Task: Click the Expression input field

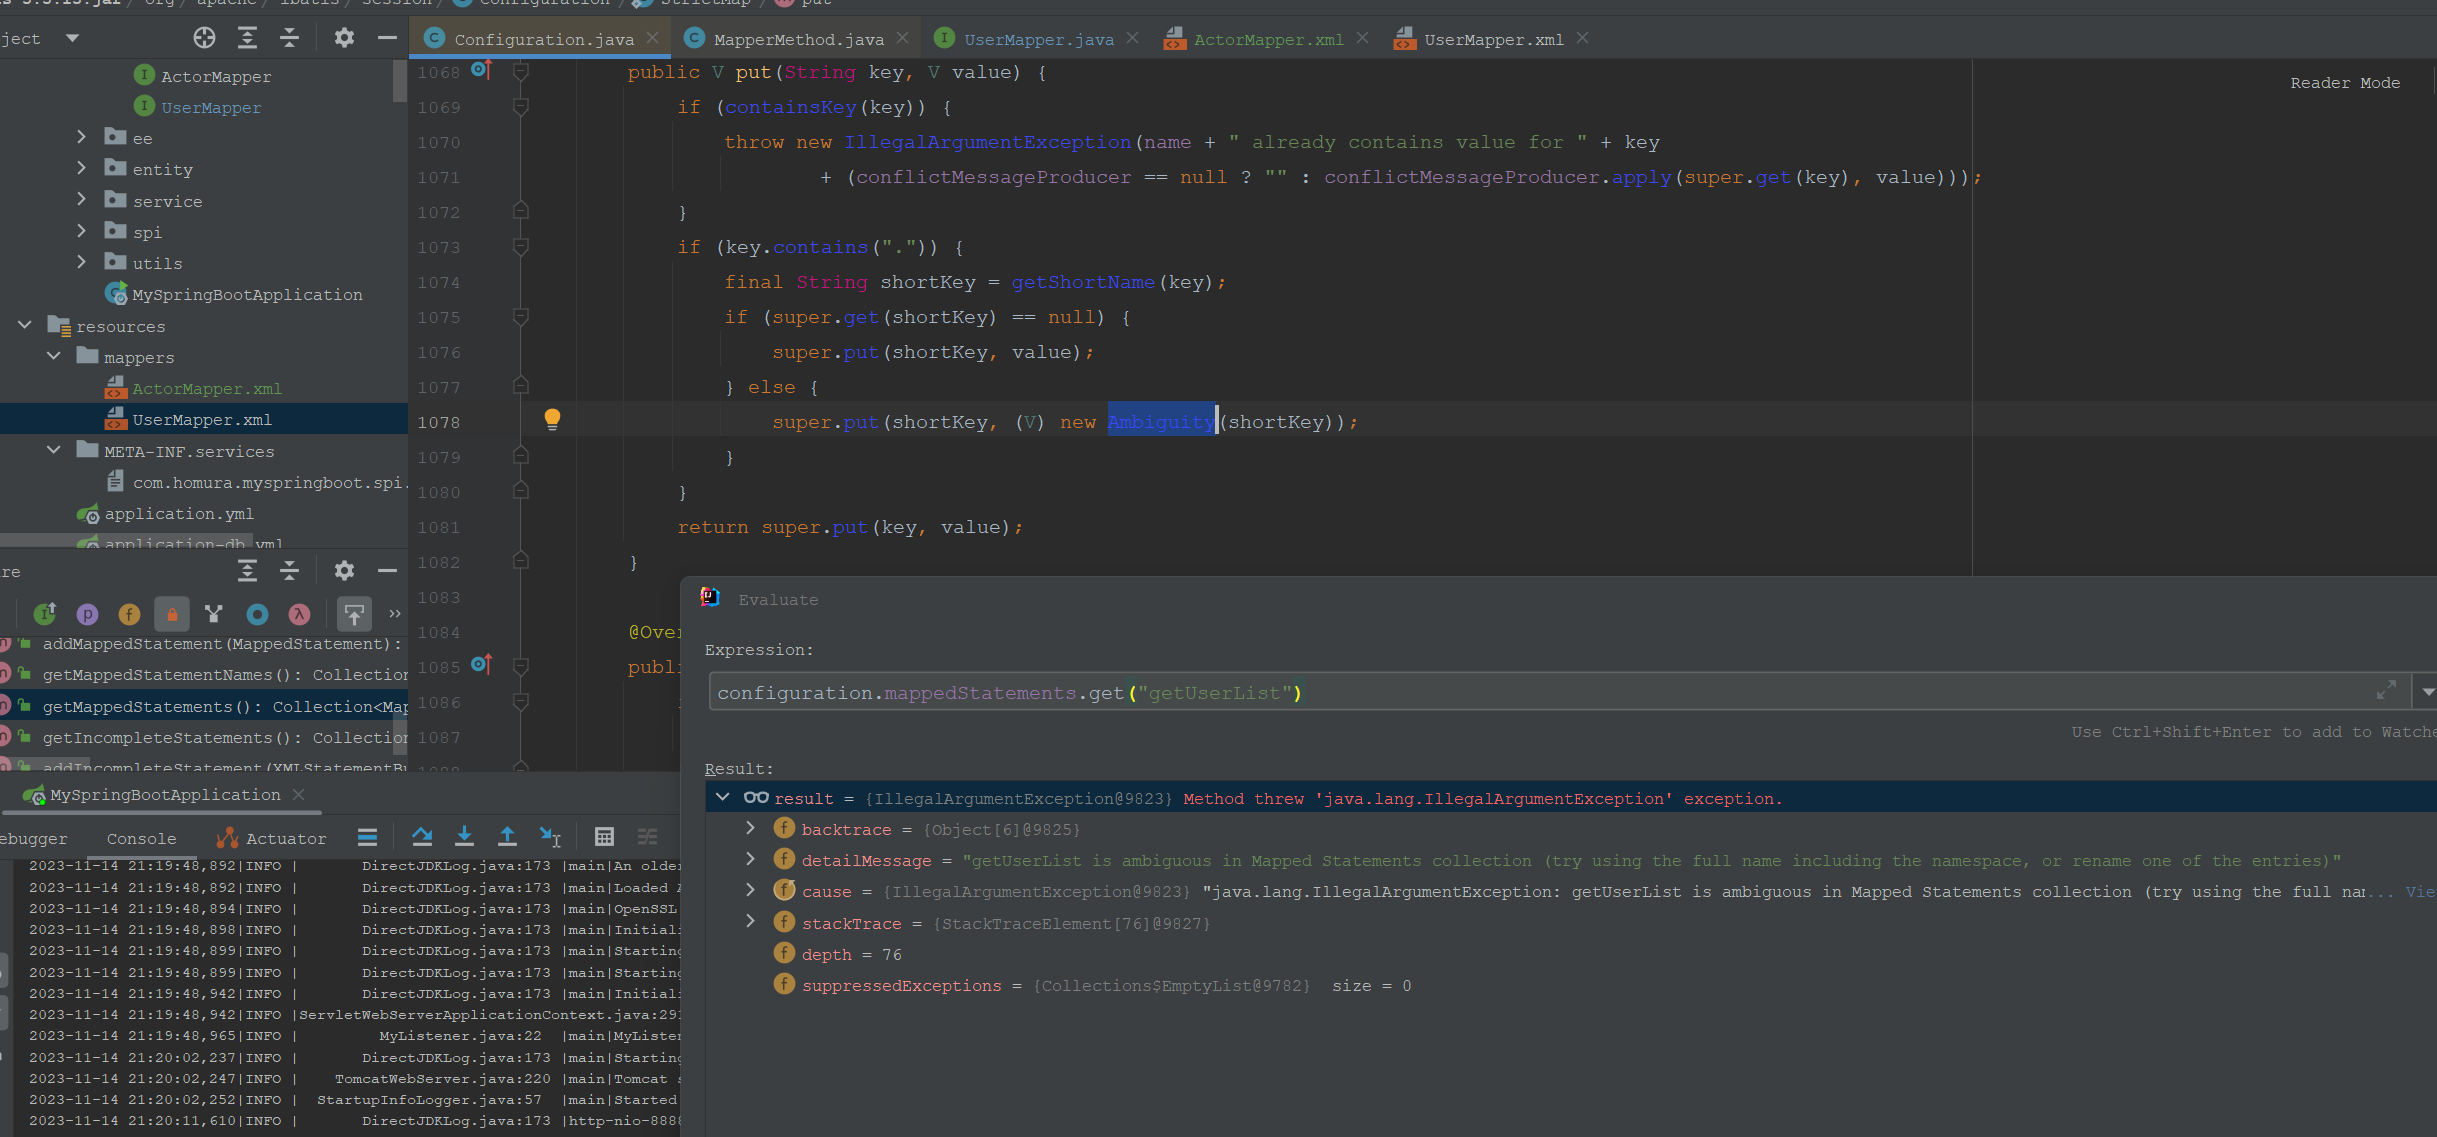Action: (1500, 692)
